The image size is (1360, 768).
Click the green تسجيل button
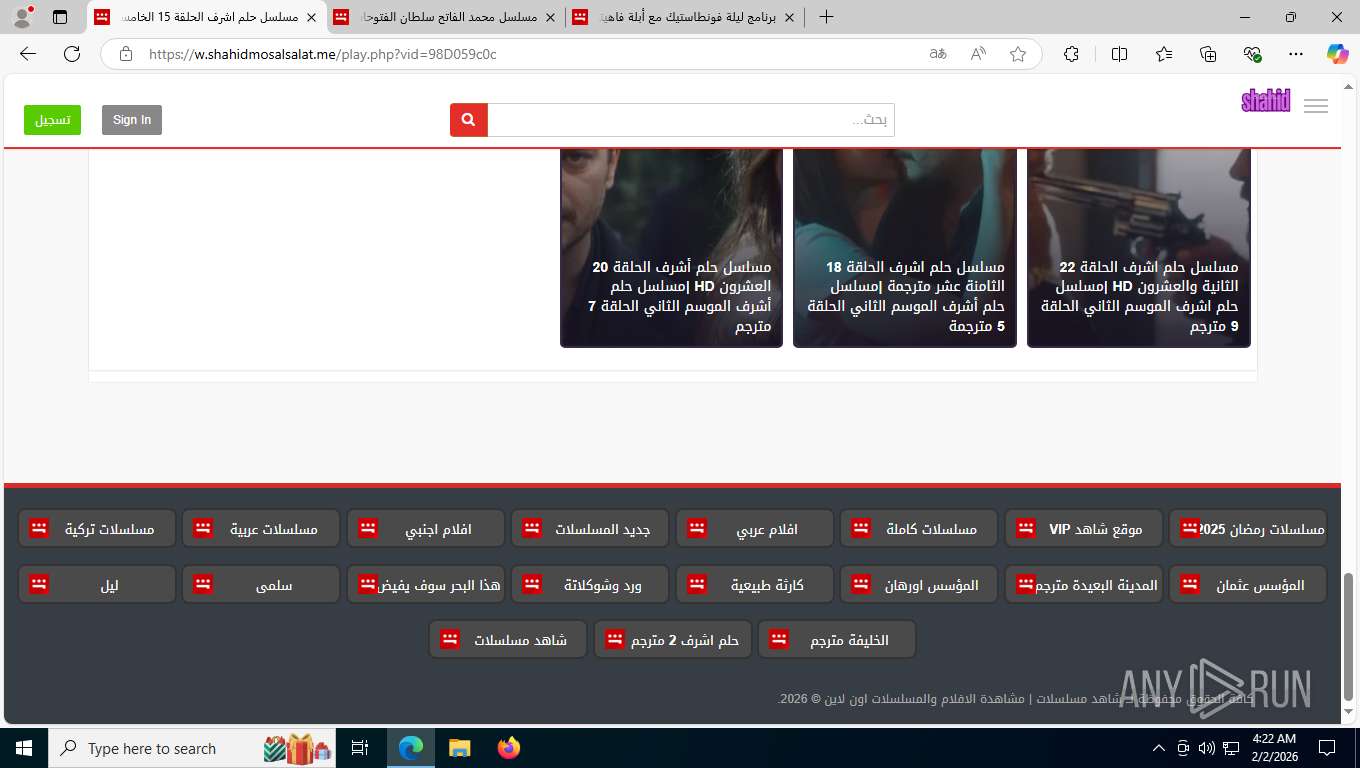52,120
